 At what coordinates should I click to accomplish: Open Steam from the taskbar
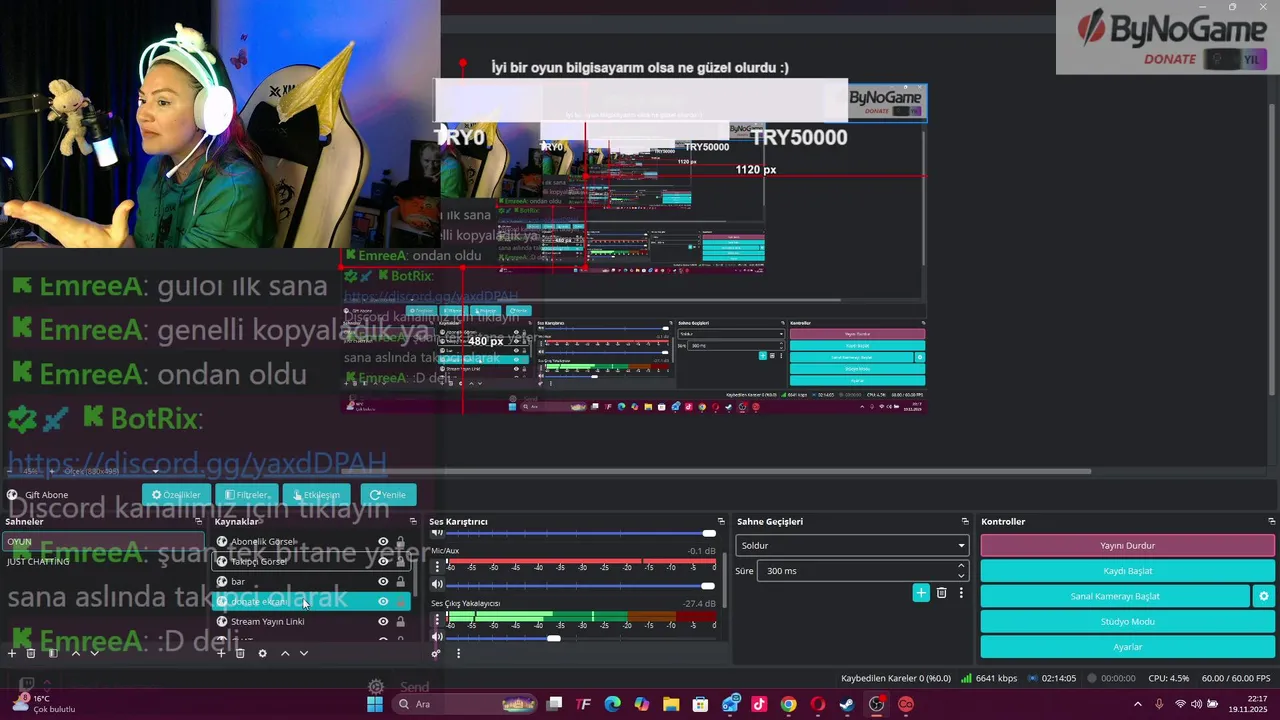847,704
